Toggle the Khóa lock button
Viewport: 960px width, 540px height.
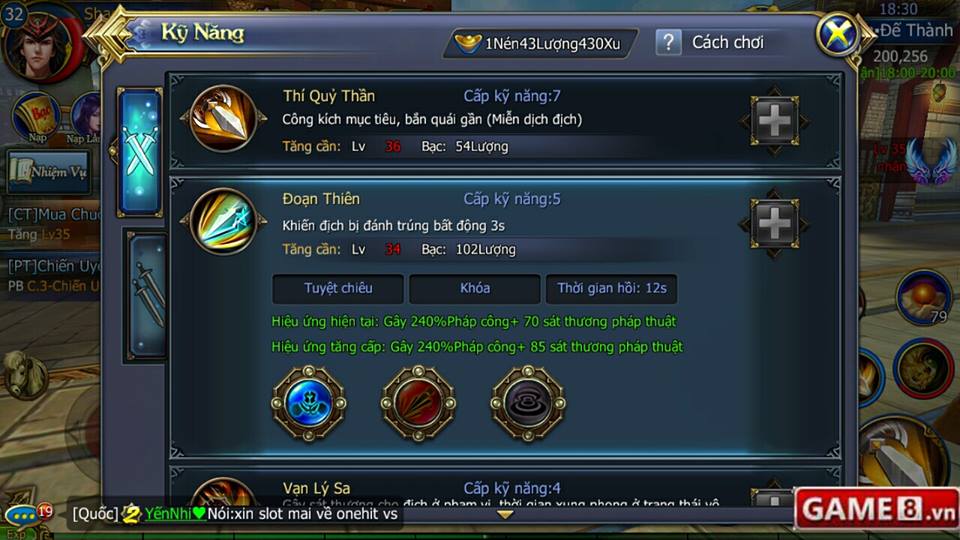point(474,288)
